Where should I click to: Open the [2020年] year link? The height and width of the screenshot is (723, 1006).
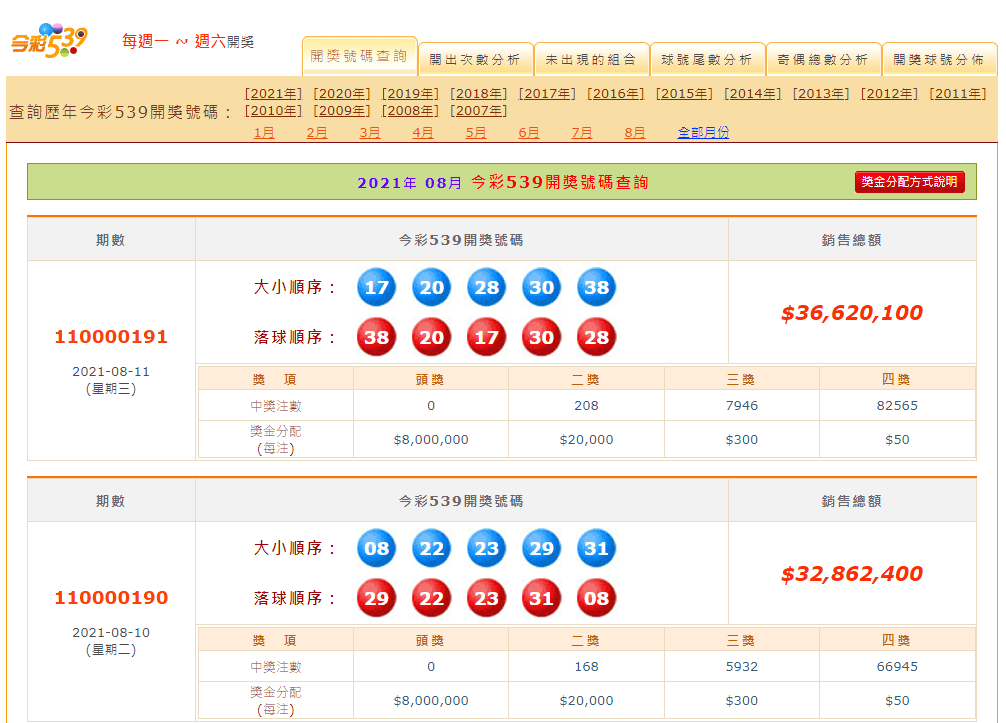click(x=342, y=94)
